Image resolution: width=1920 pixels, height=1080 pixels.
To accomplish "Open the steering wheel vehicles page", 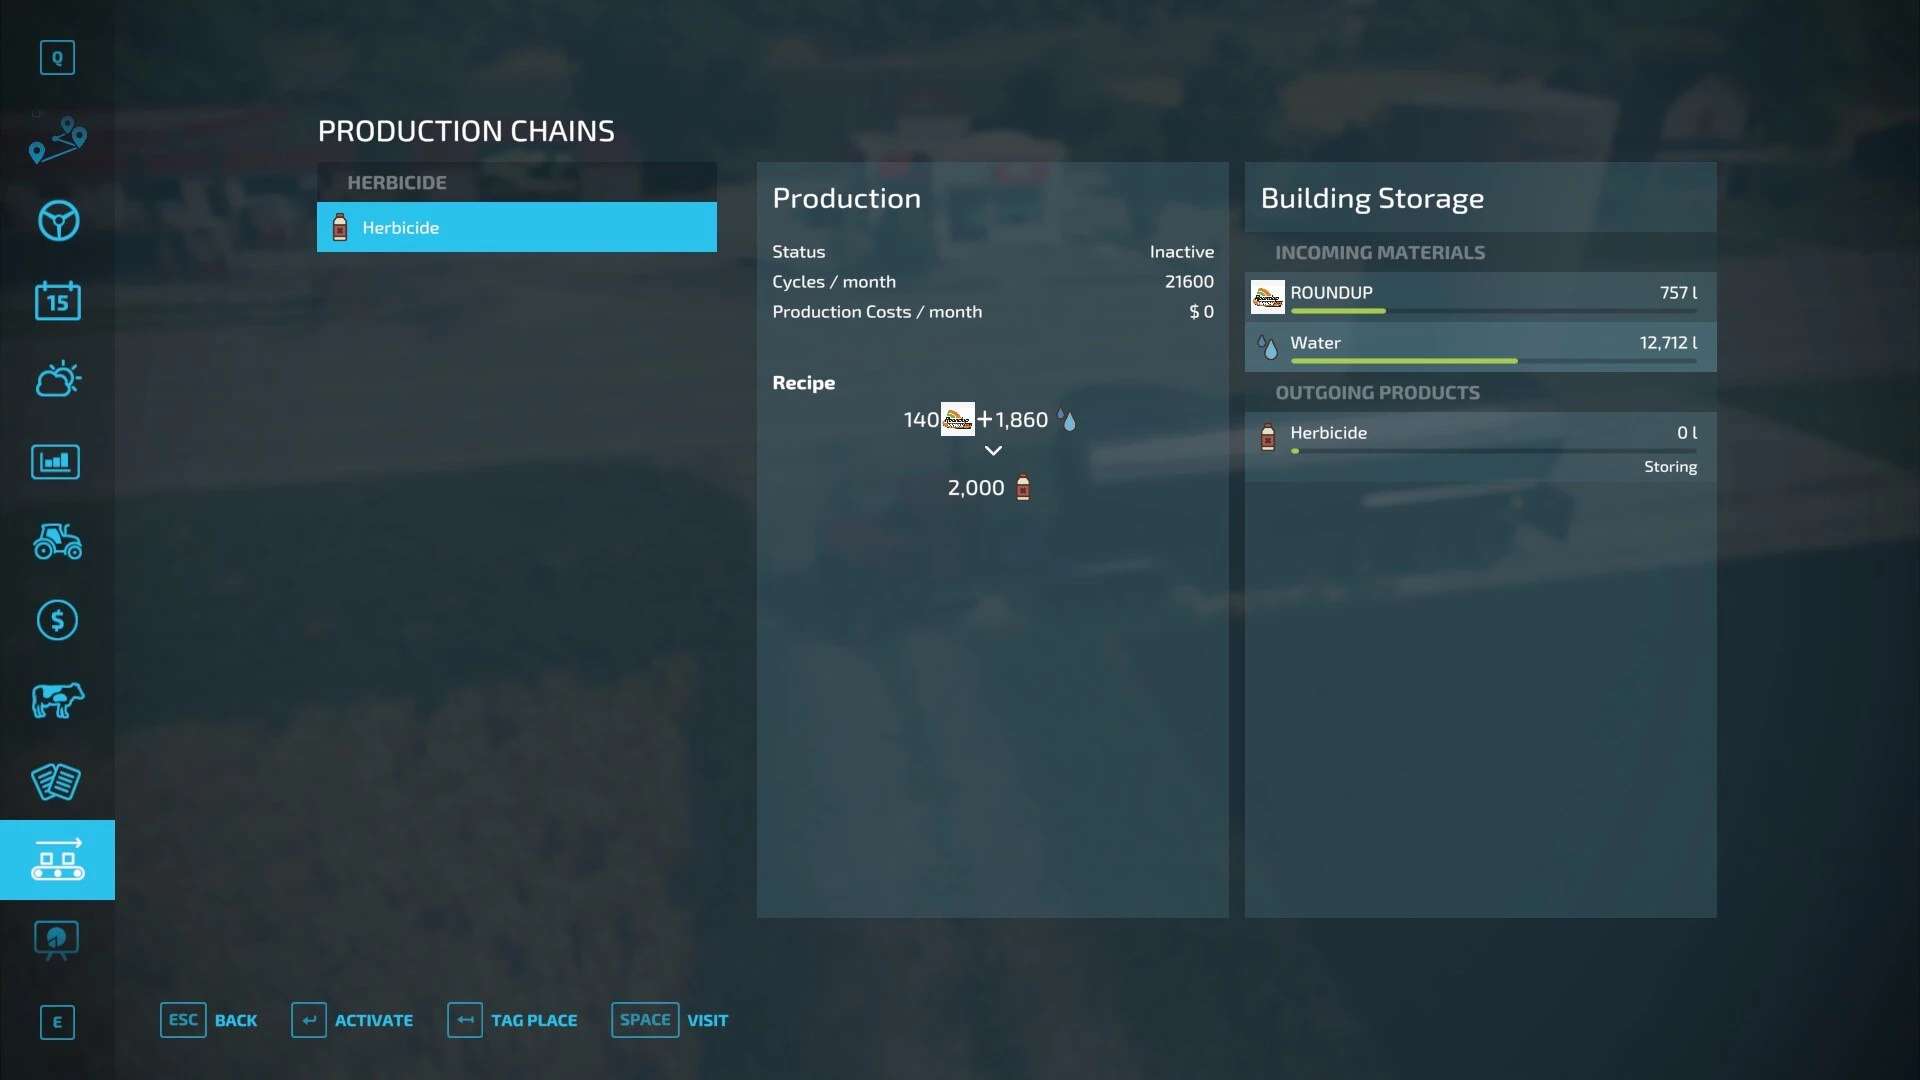I will pos(57,221).
